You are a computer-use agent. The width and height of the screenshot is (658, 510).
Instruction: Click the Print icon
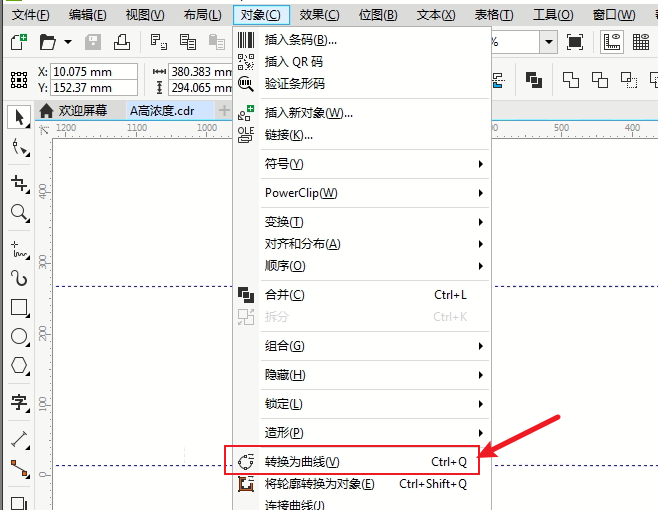(x=122, y=42)
